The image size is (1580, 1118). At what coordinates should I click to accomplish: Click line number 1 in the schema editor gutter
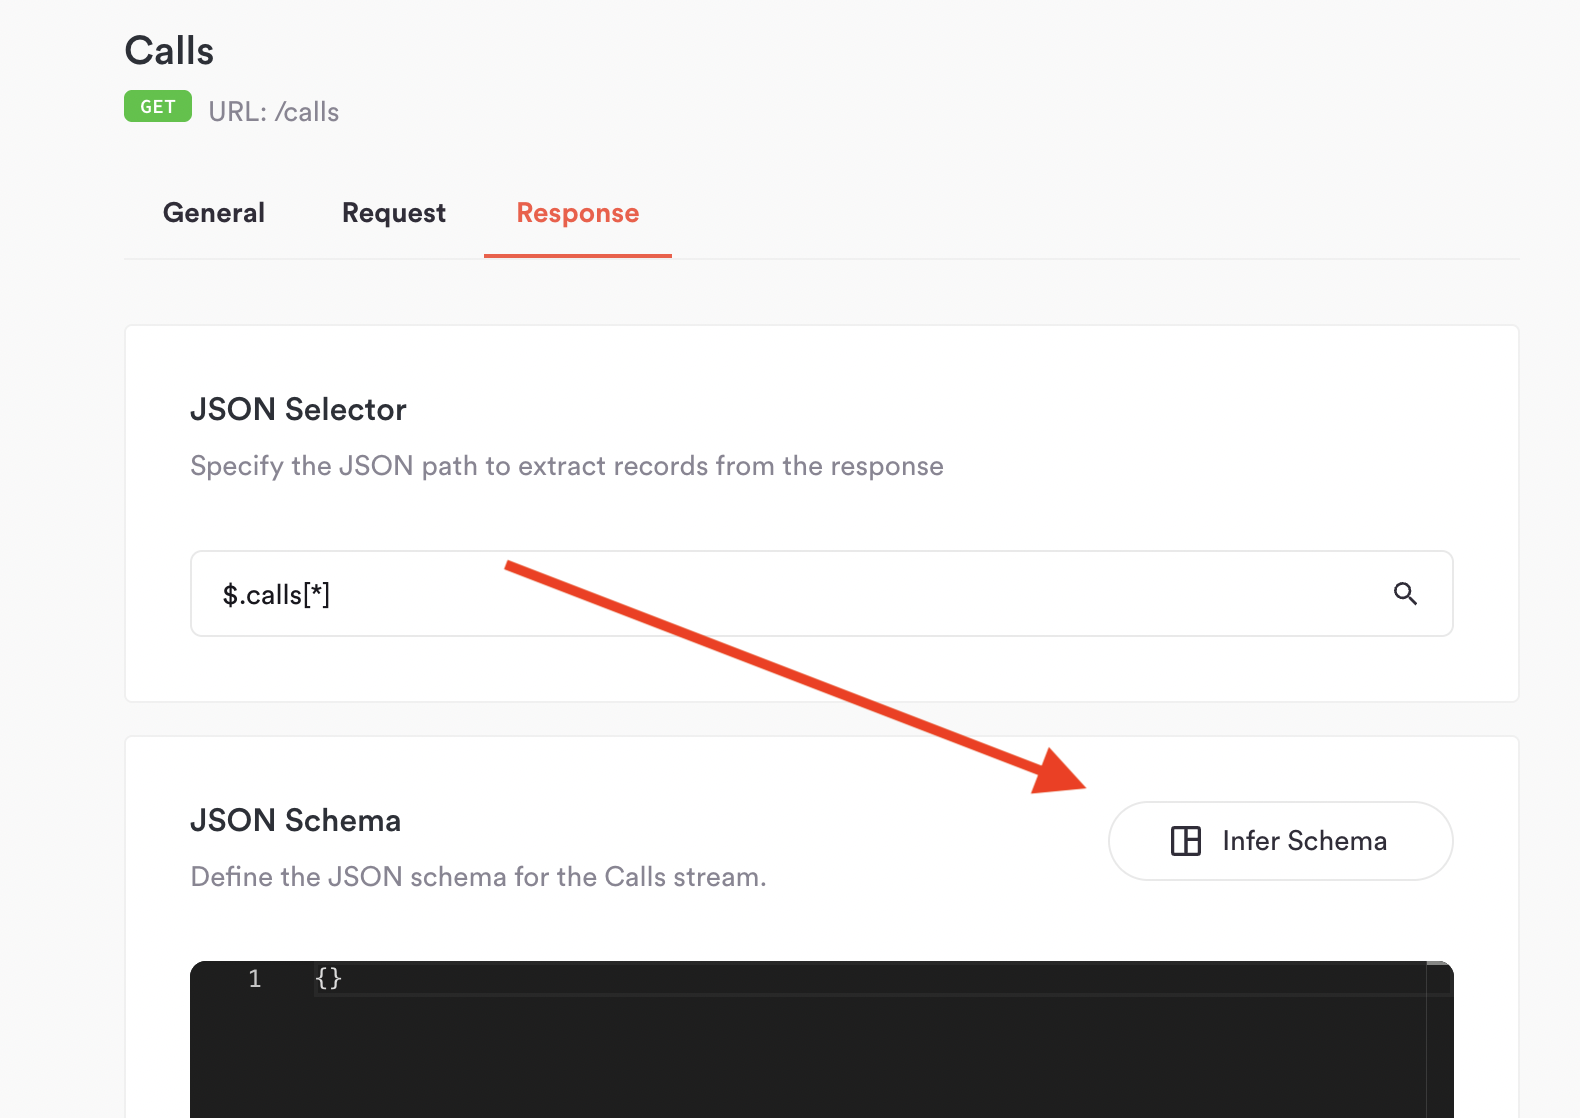pyautogui.click(x=255, y=978)
